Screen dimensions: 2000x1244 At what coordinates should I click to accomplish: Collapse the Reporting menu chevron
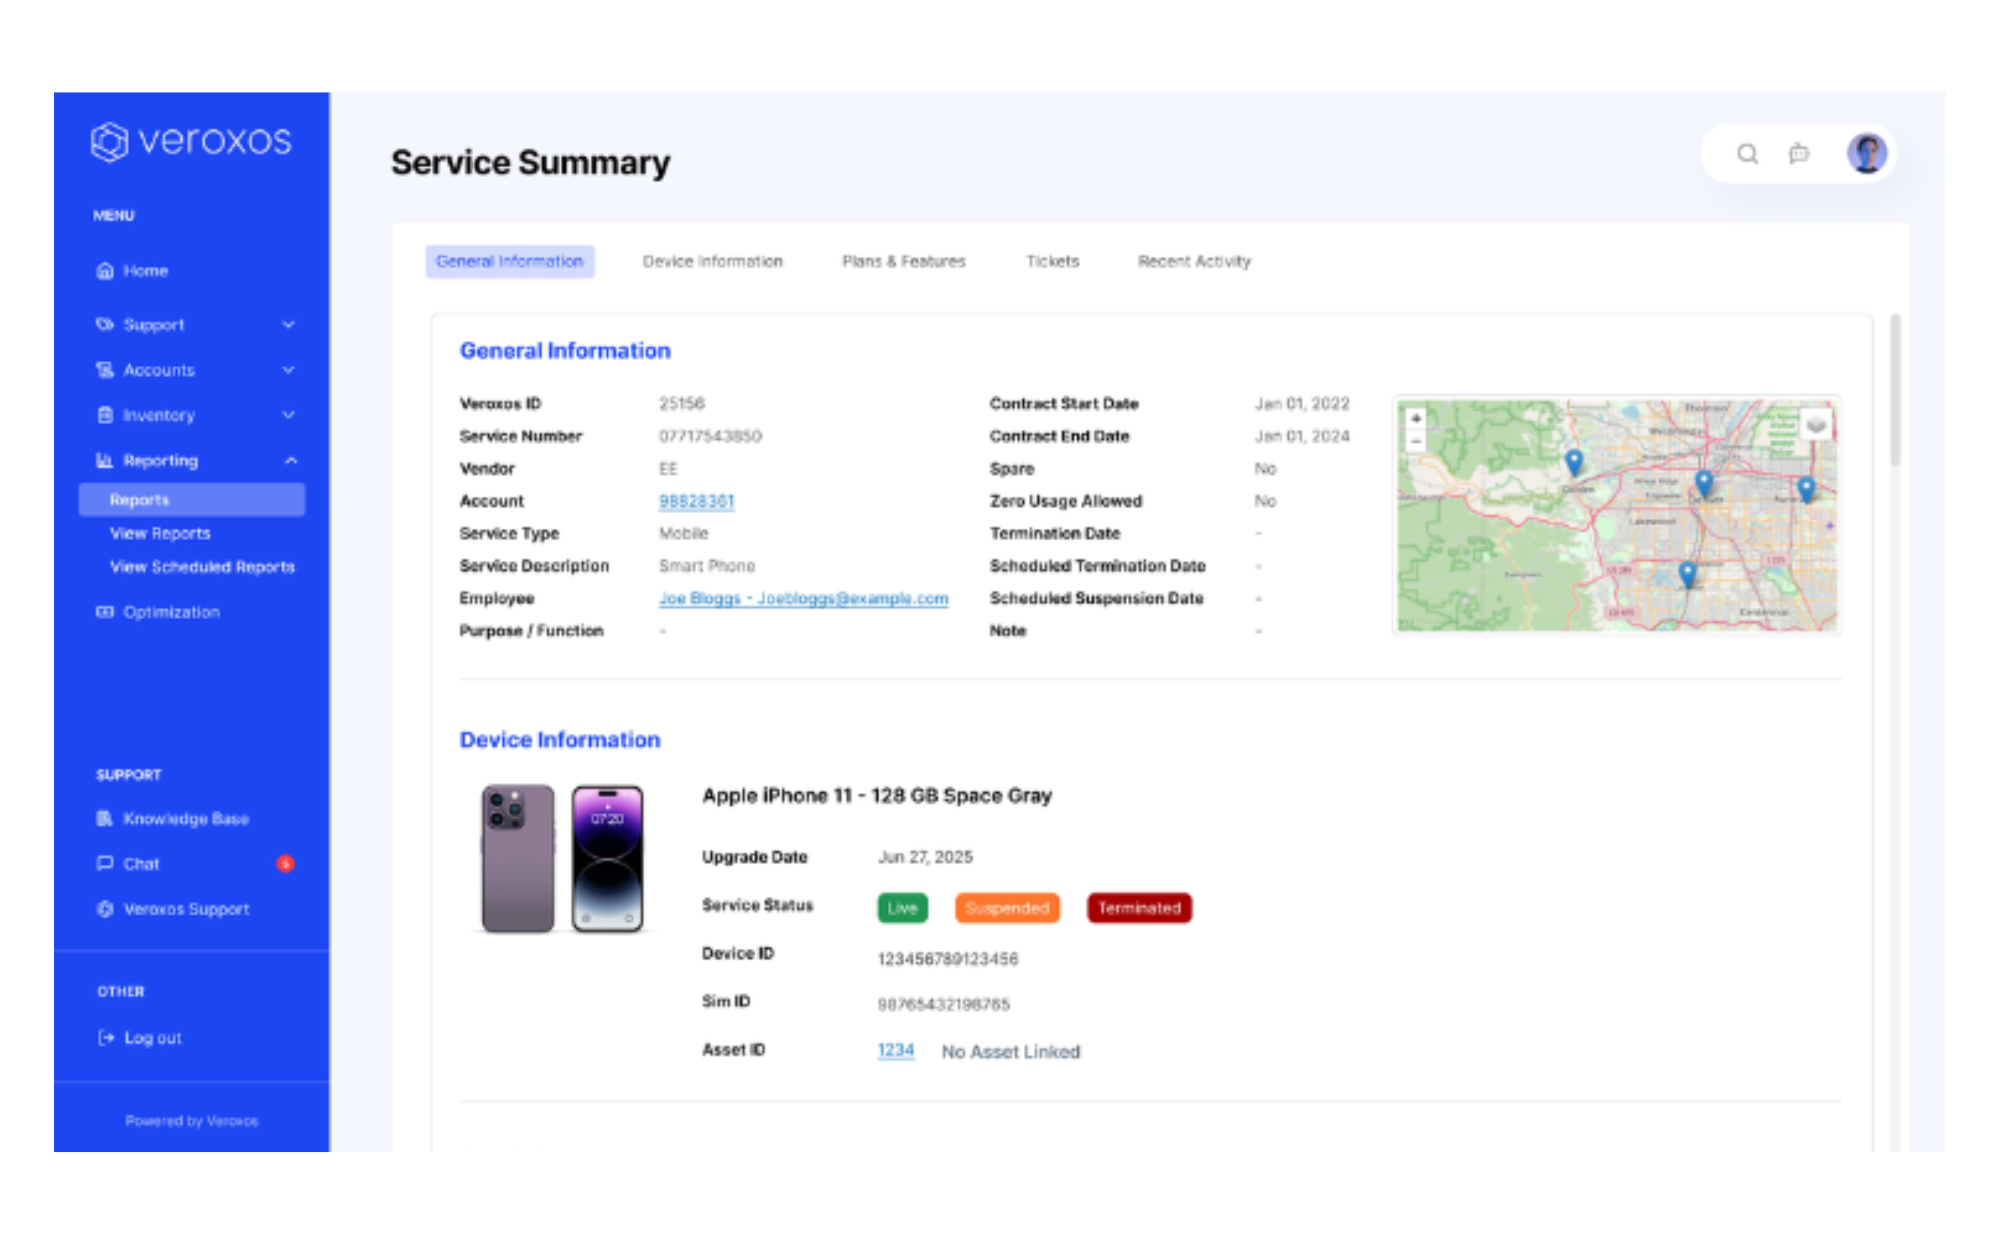click(x=291, y=461)
